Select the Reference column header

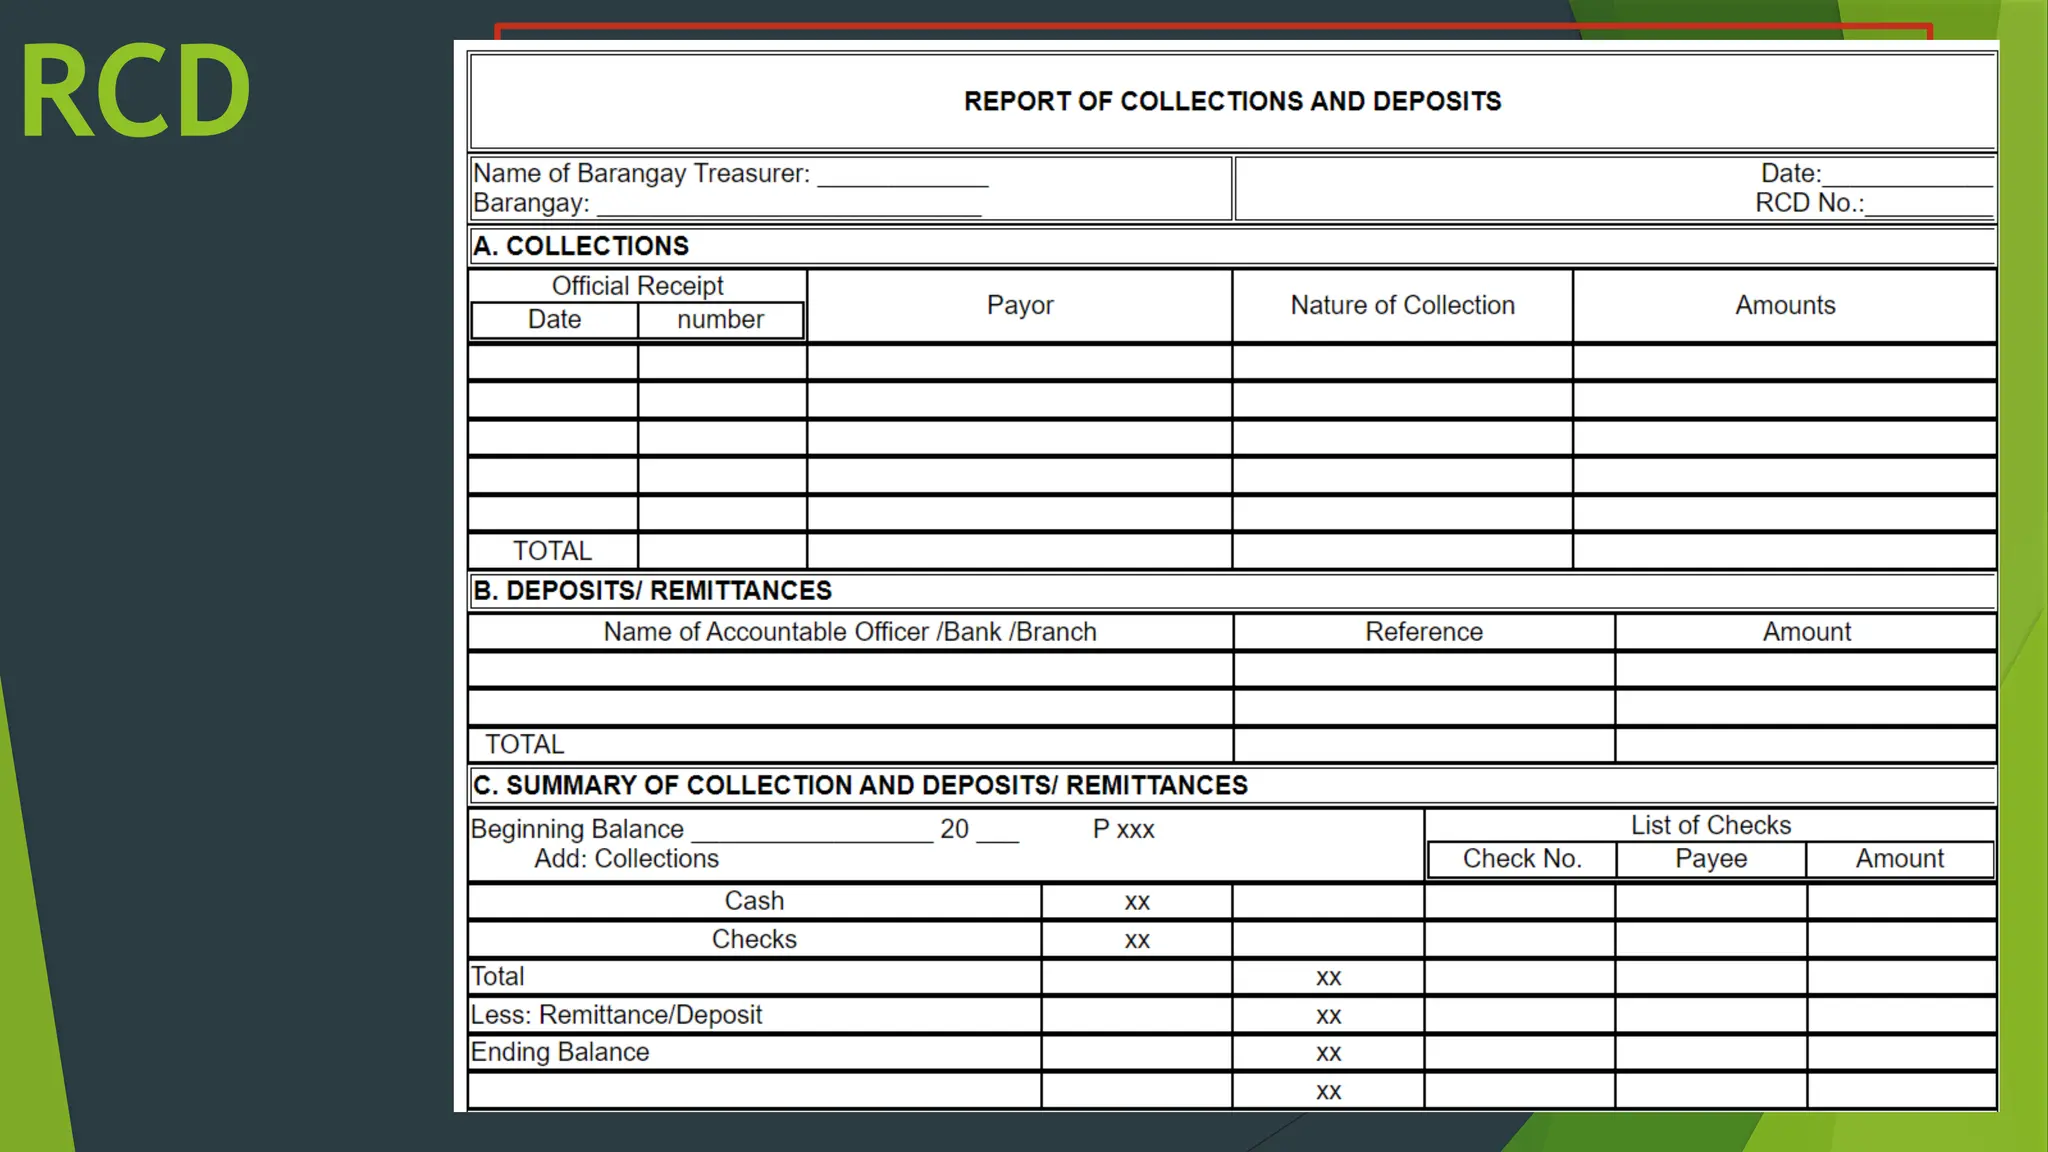point(1424,632)
